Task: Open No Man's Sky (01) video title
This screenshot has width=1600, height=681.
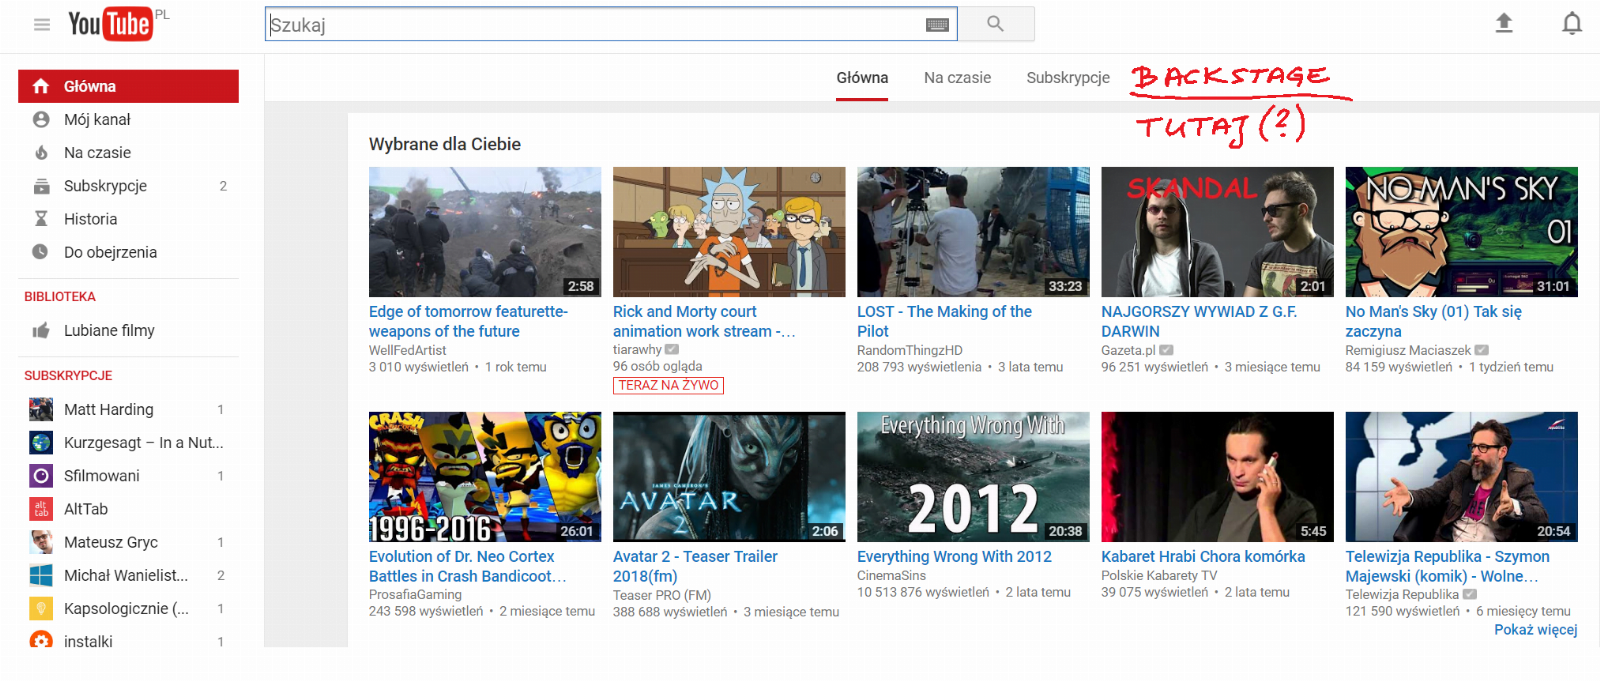Action: click(x=1433, y=321)
